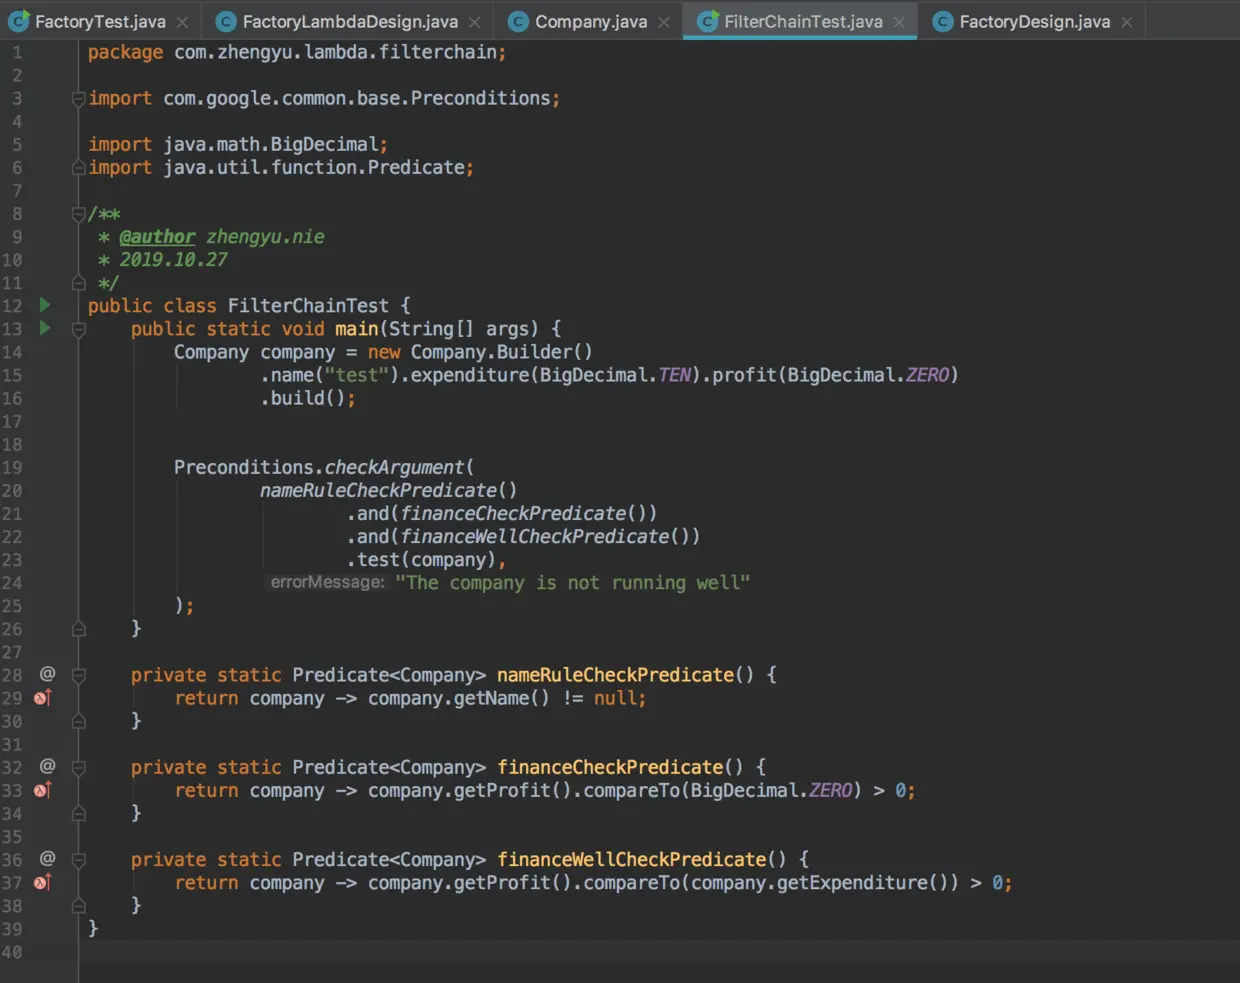The image size is (1240, 983).
Task: Click the fold end marker on line 11
Action: pyautogui.click(x=78, y=283)
